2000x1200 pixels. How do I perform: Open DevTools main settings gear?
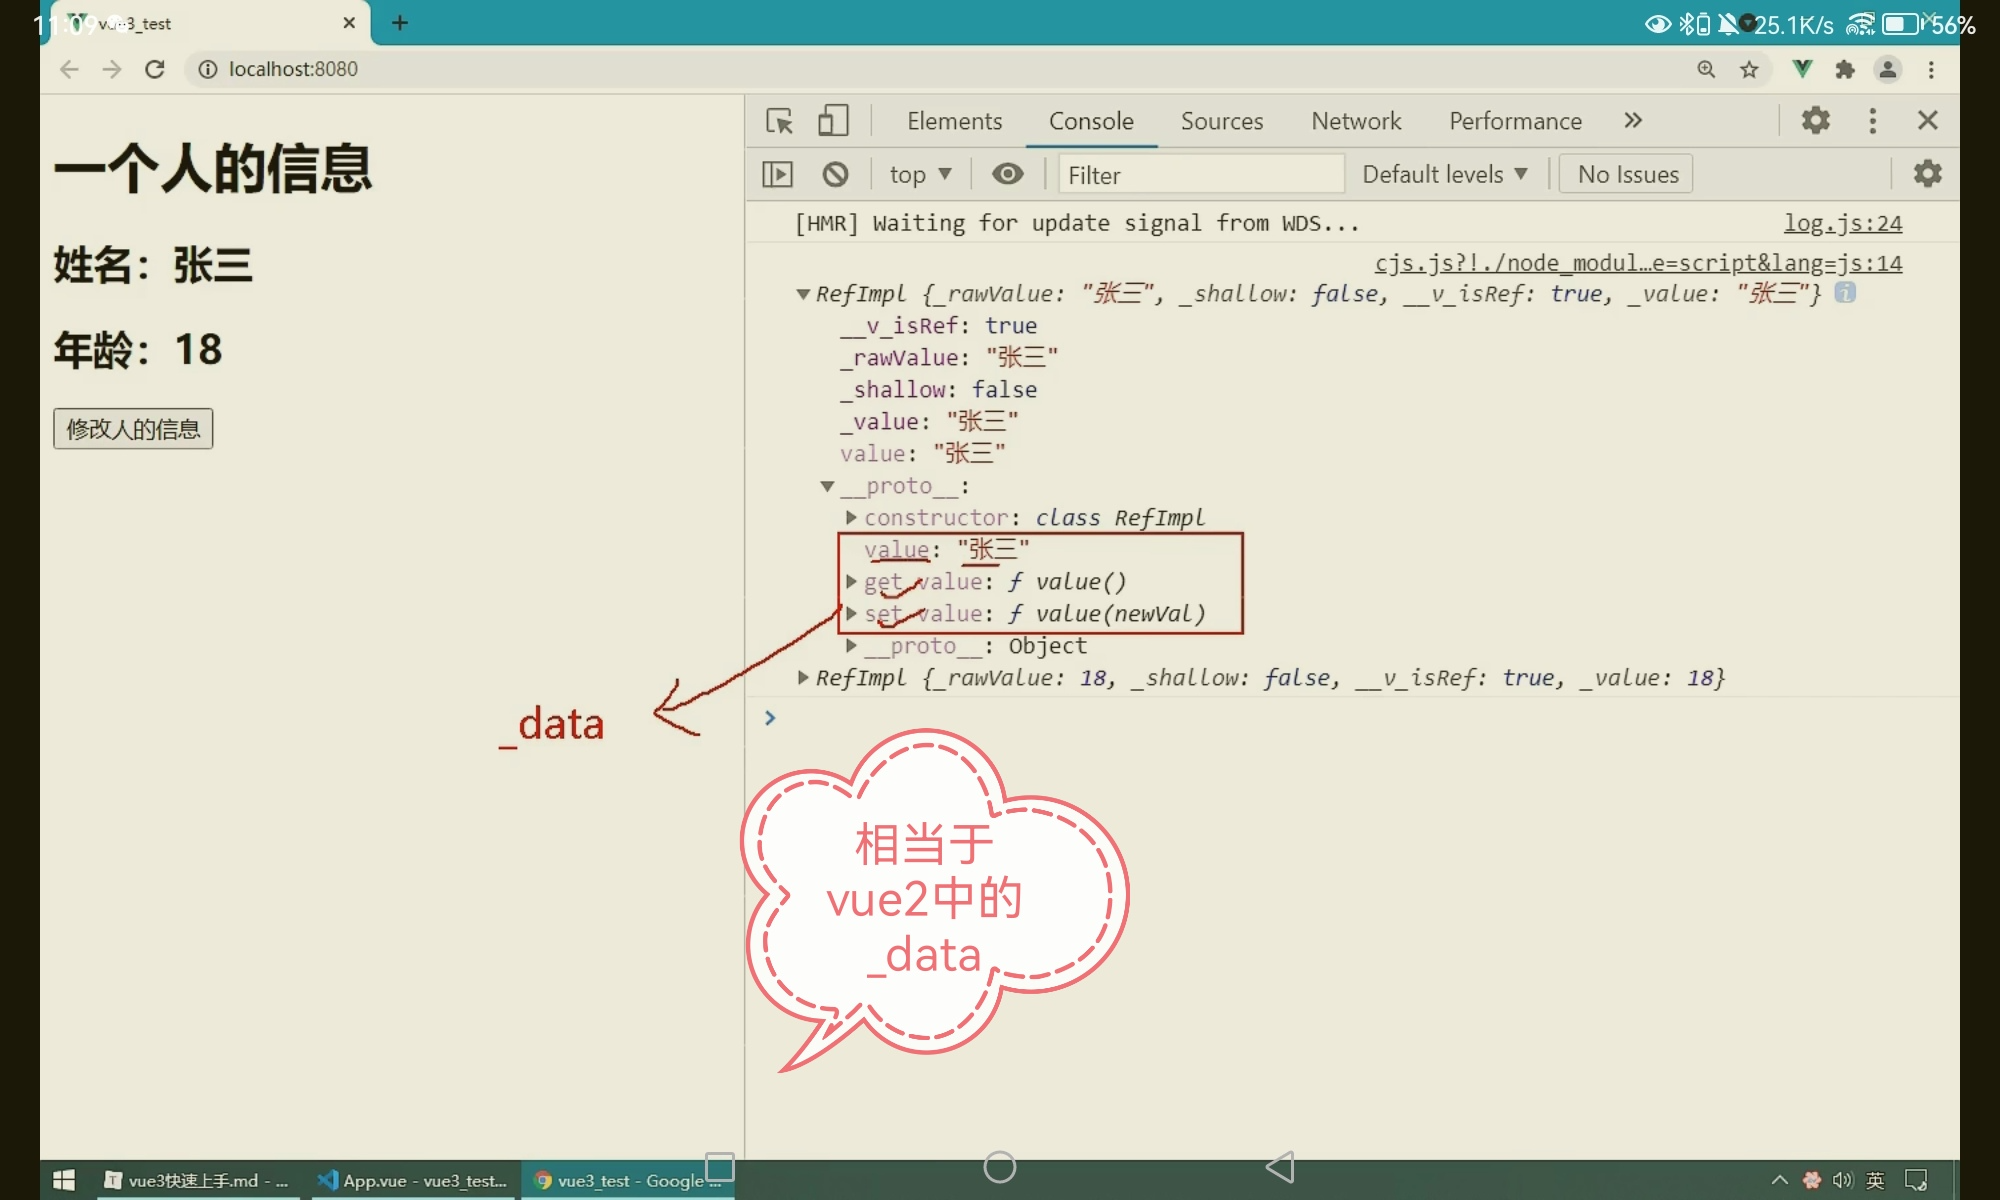pos(1815,120)
